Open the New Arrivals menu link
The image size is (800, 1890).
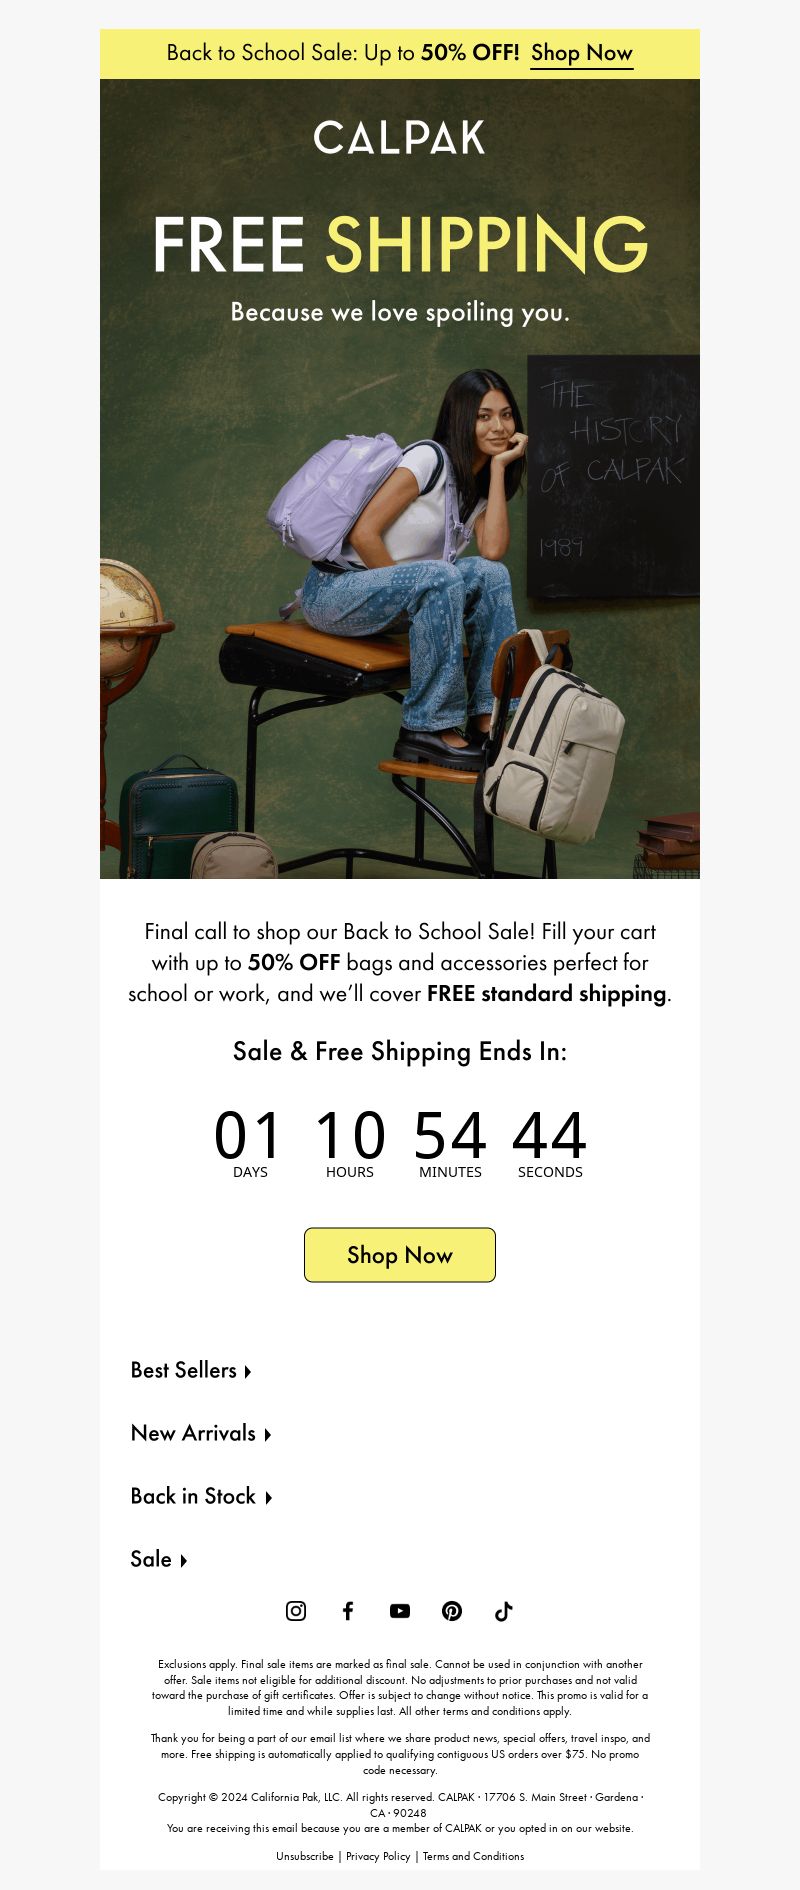pos(194,1433)
